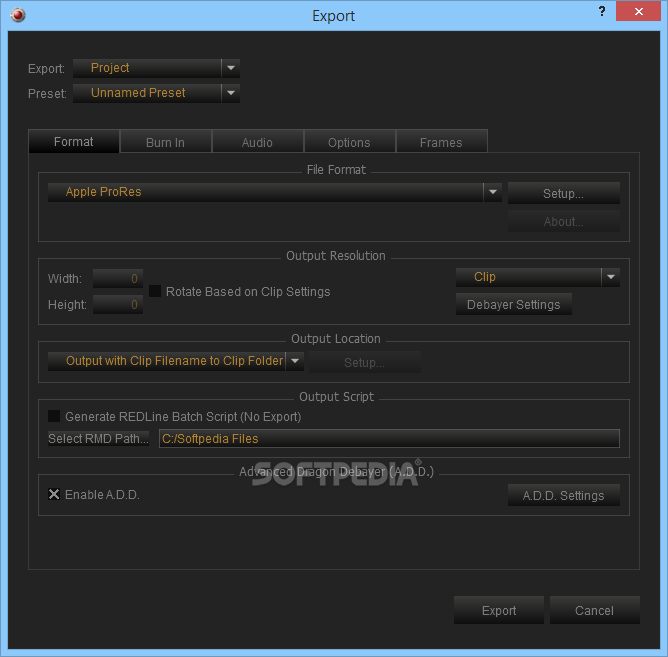The image size is (668, 657).
Task: Click the Height input field
Action: tap(118, 305)
